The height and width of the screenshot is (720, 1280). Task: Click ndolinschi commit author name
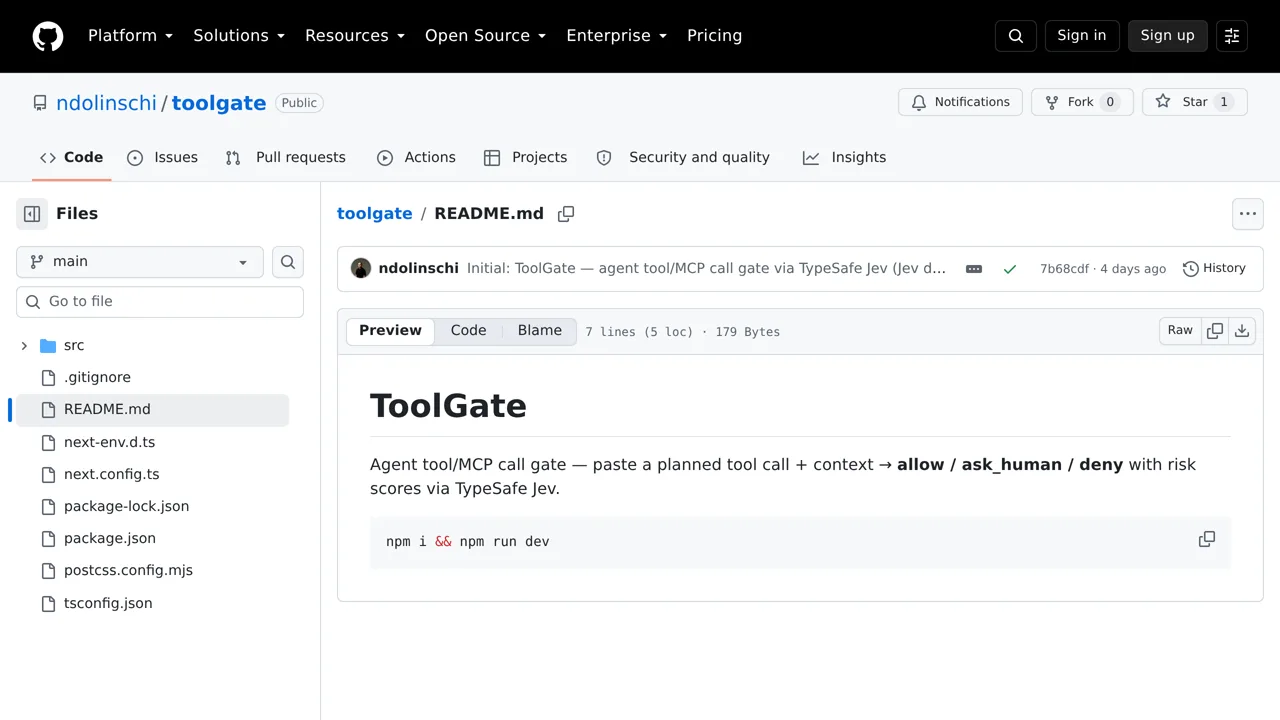point(419,269)
